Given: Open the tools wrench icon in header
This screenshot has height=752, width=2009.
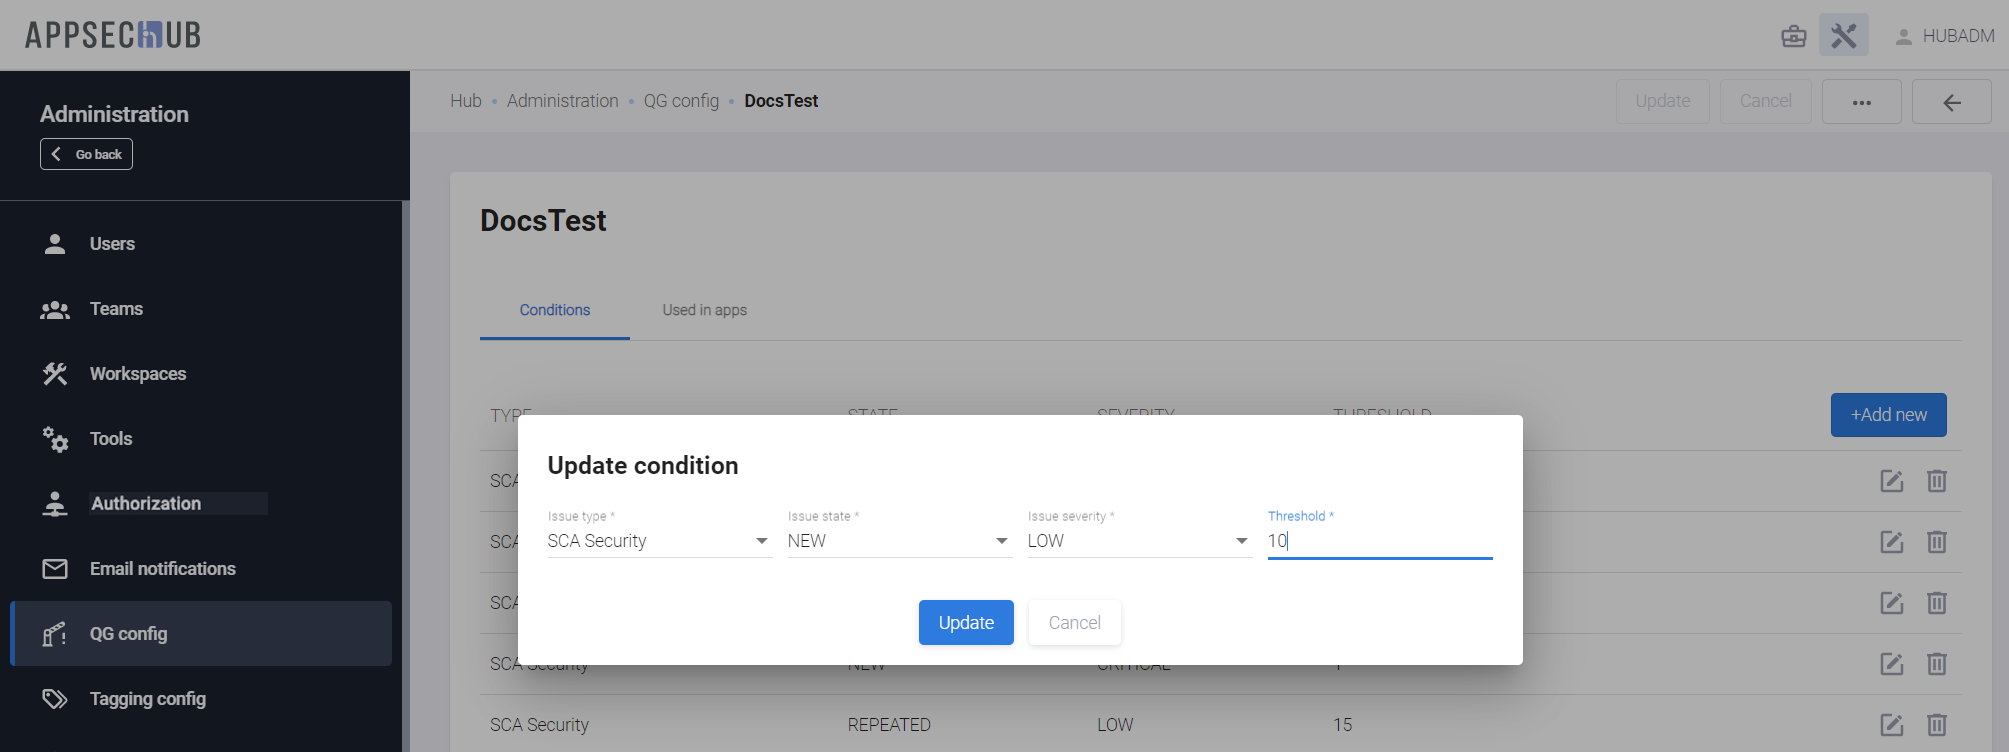Looking at the screenshot, I should 1844,36.
